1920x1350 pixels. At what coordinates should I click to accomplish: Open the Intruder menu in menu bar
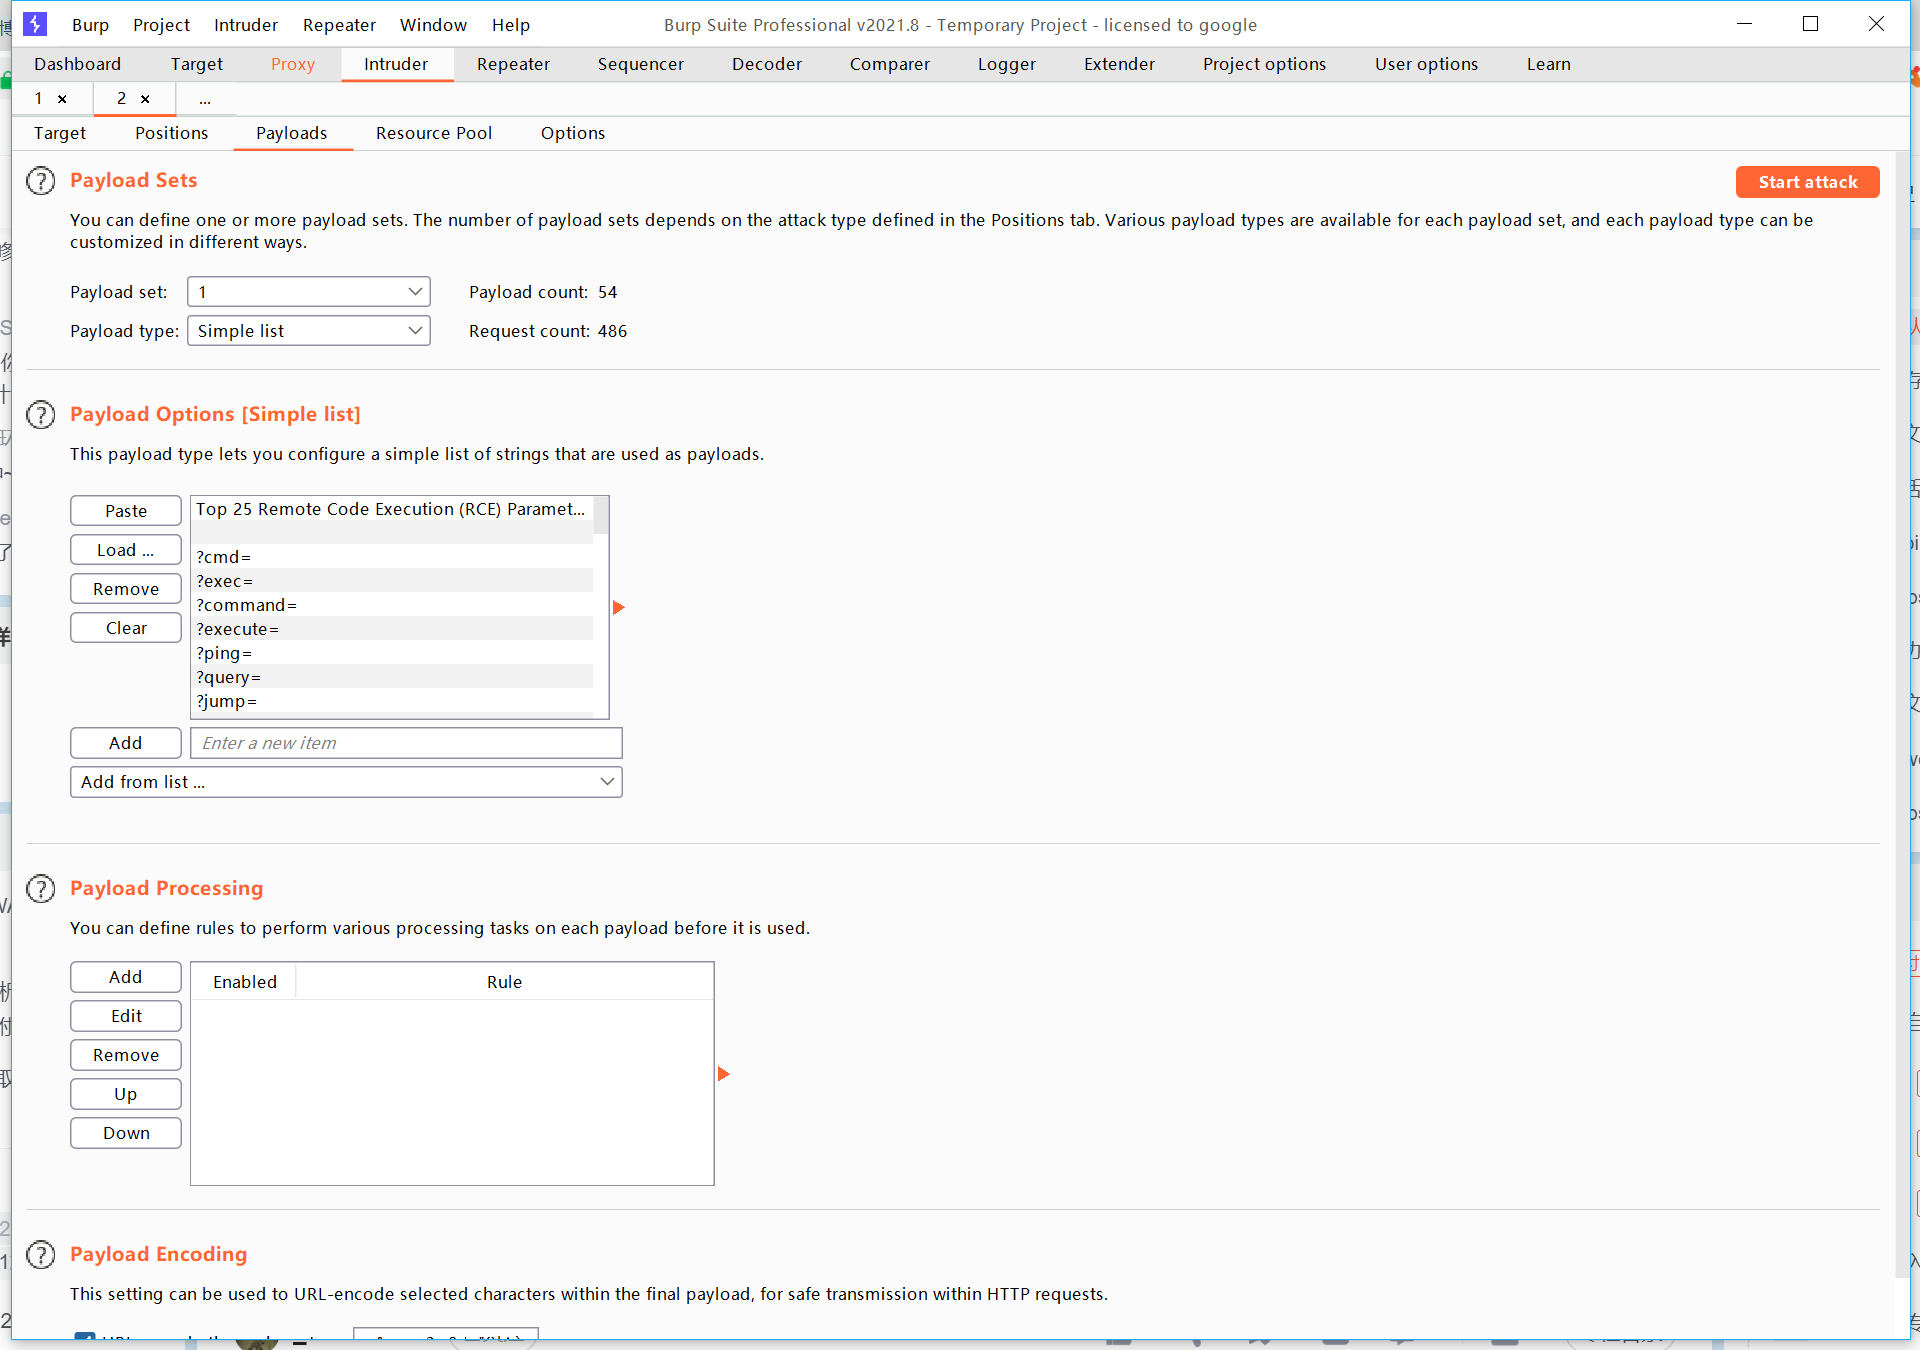pos(245,25)
